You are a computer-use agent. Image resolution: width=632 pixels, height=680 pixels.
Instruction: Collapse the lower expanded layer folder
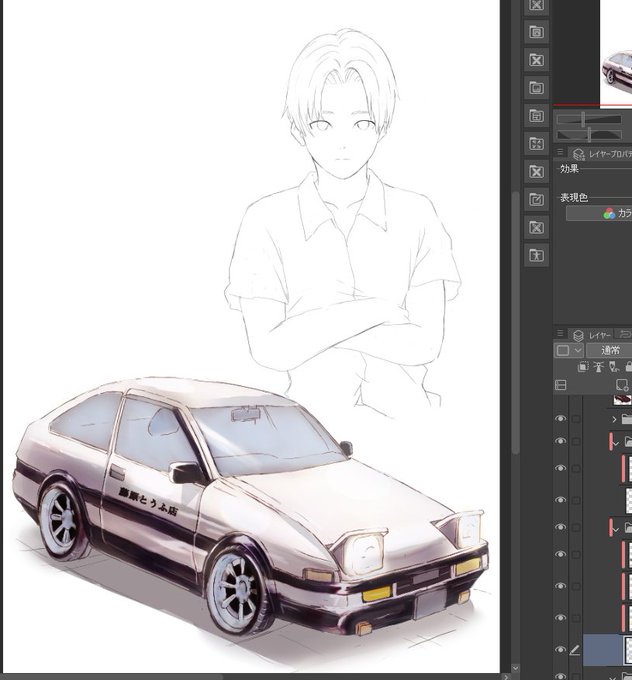[x=616, y=529]
